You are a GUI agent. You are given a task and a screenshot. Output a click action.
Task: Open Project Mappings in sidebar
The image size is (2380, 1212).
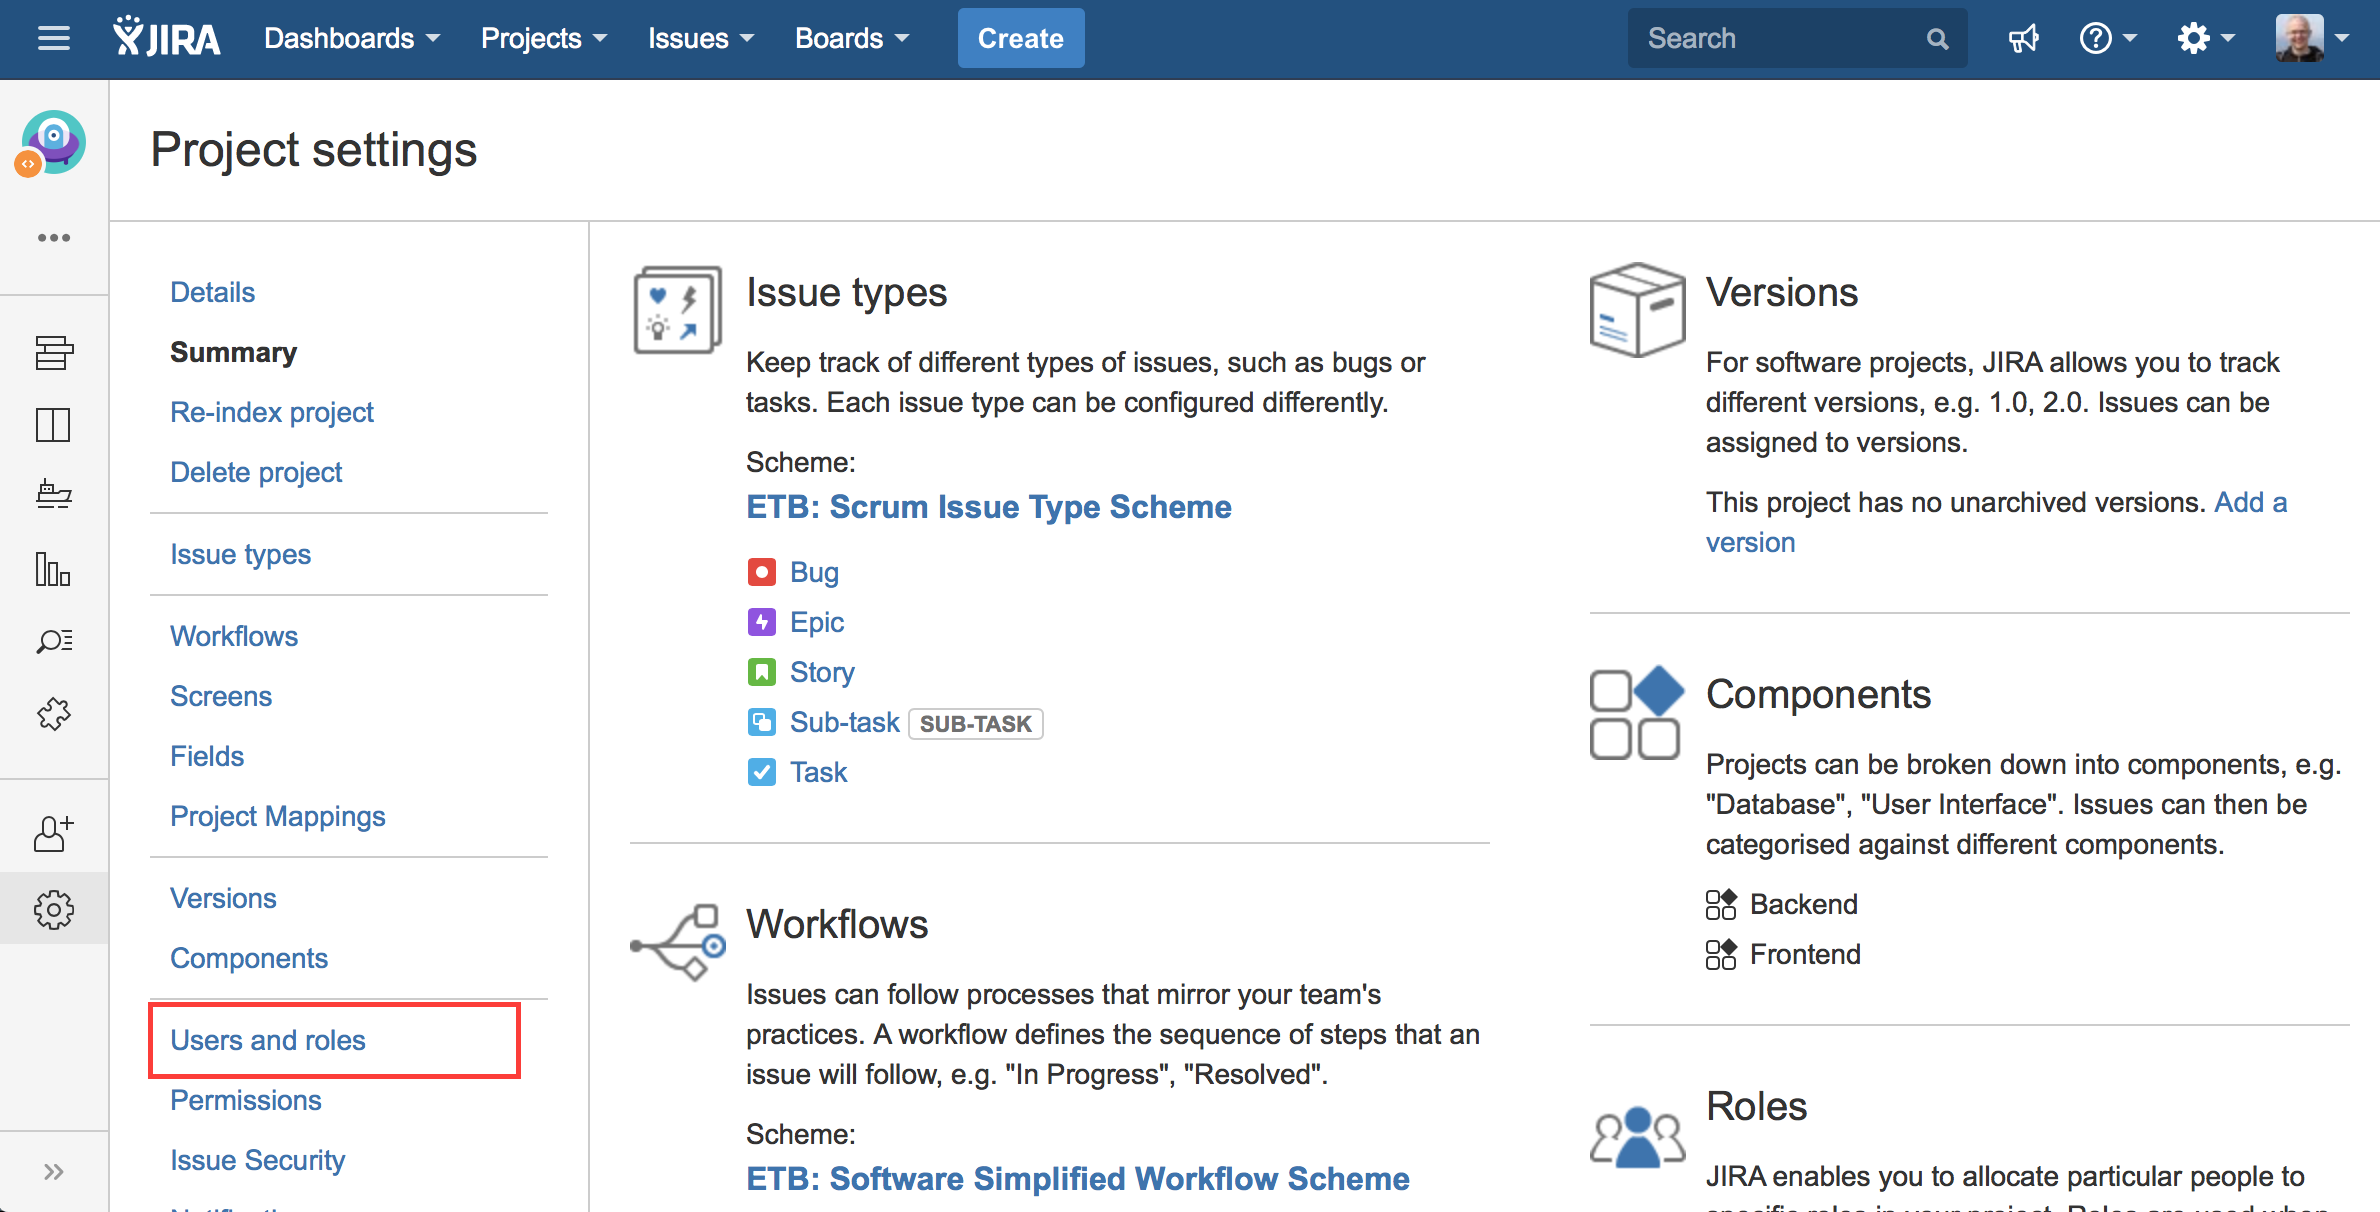[277, 816]
